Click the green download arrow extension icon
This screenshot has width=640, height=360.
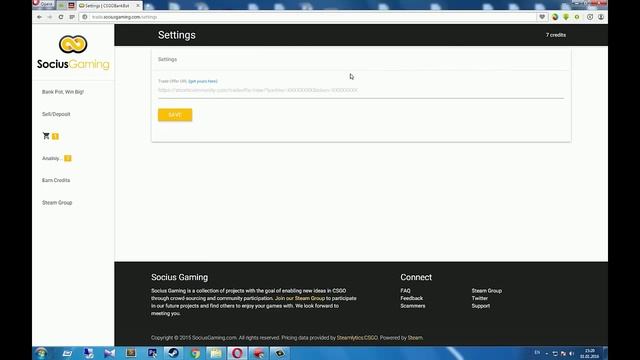[566, 17]
